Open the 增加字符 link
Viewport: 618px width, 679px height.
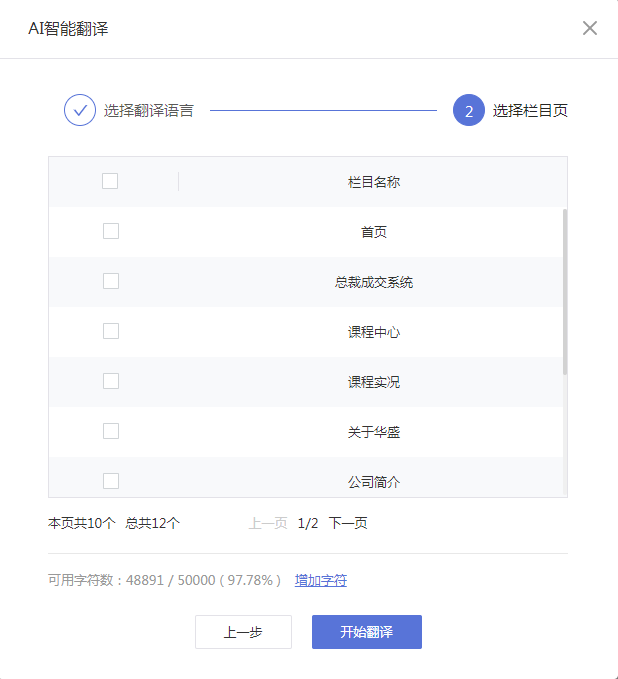[x=321, y=580]
